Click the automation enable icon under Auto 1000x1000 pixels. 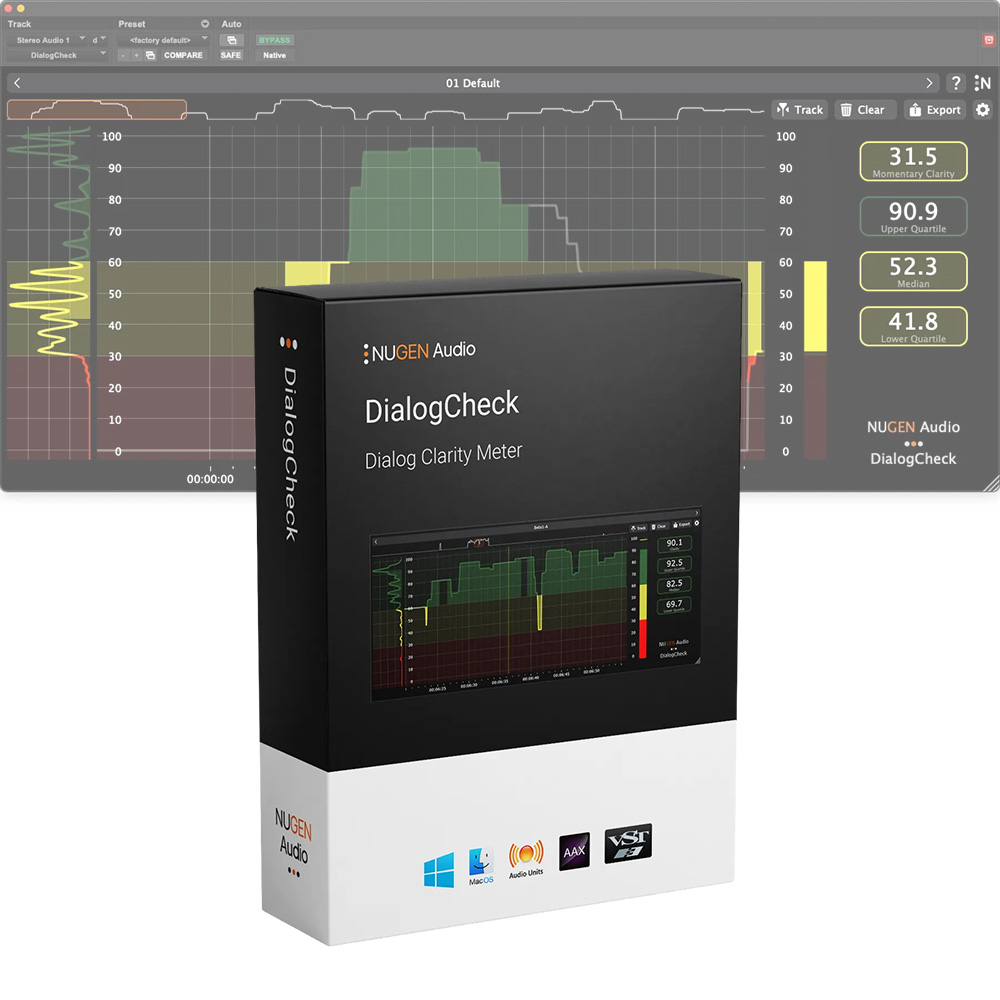click(x=231, y=40)
